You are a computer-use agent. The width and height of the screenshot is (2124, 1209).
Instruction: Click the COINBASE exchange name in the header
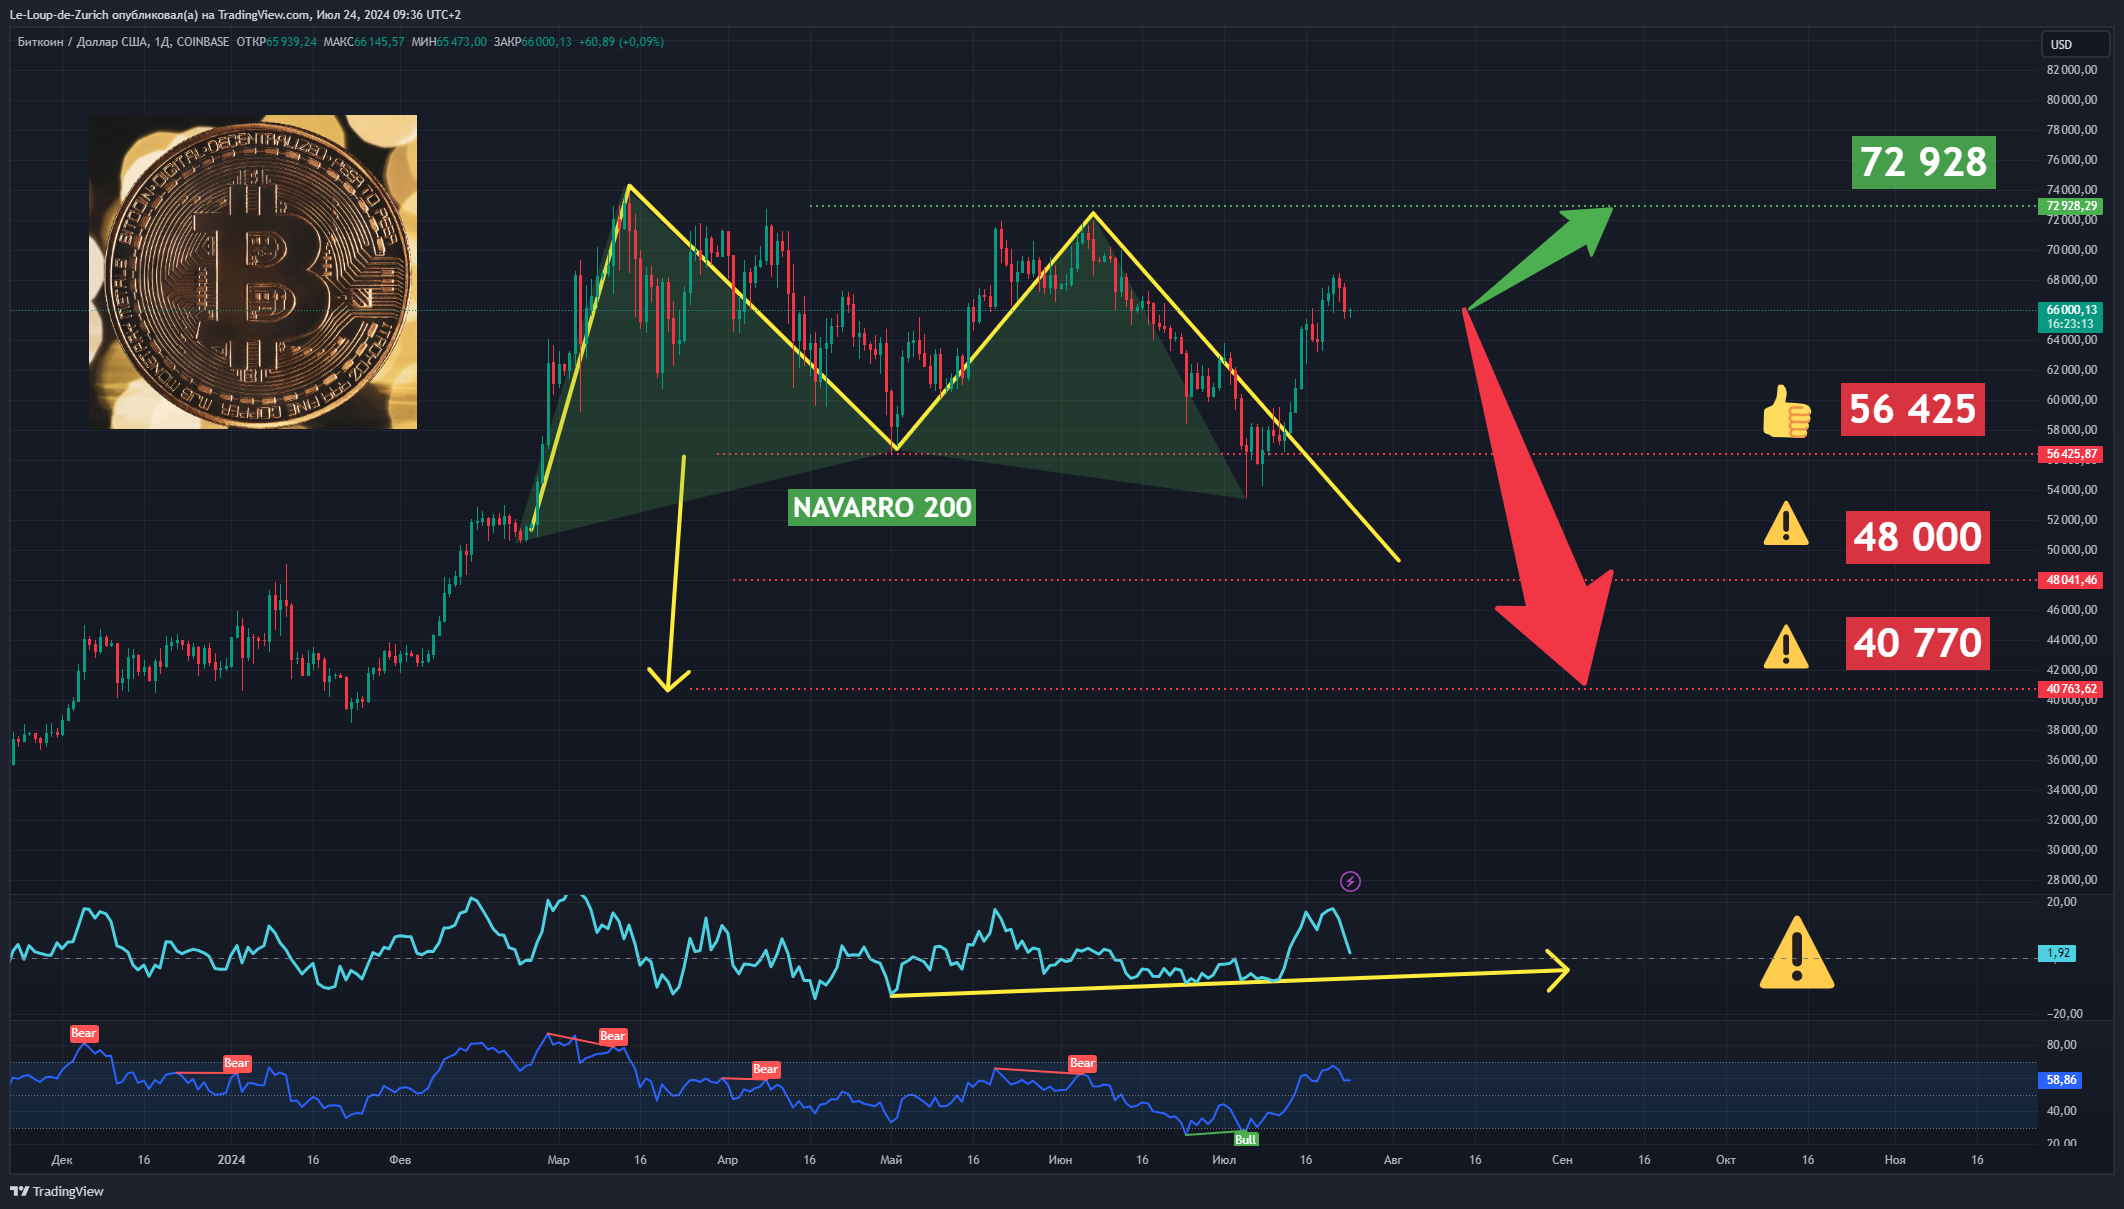point(203,42)
